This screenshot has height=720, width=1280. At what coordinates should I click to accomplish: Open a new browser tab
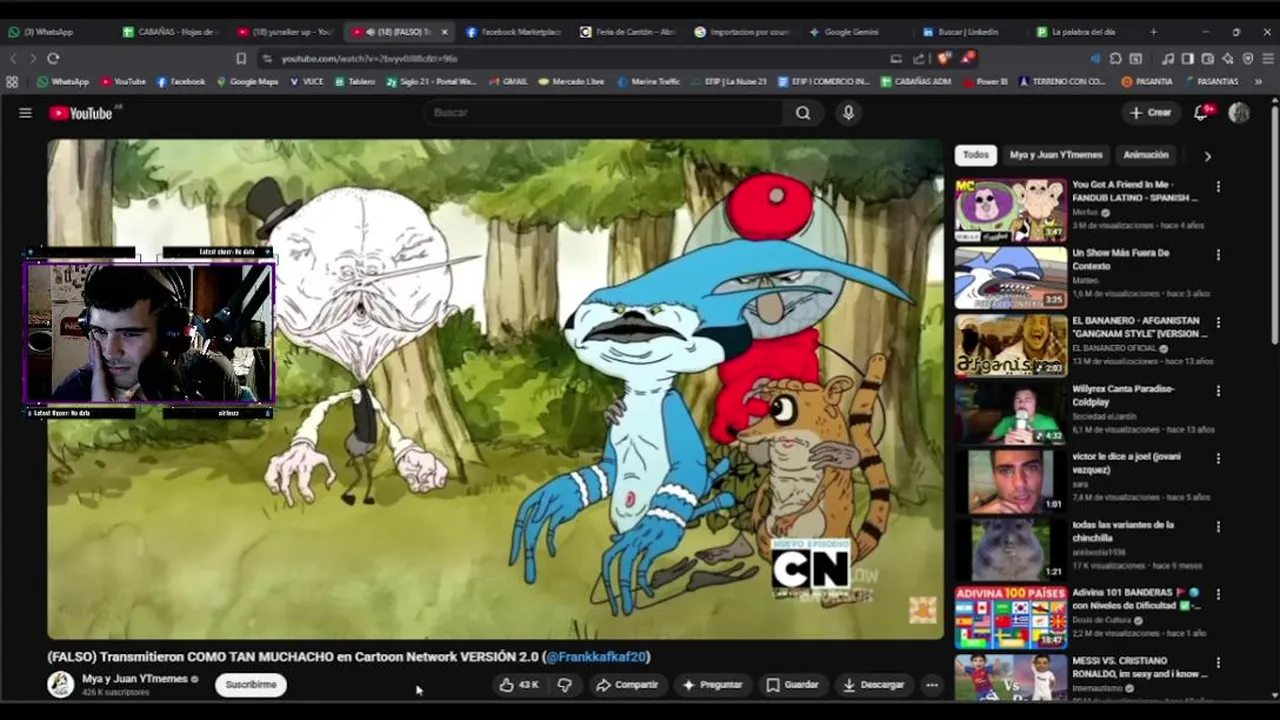(1153, 32)
